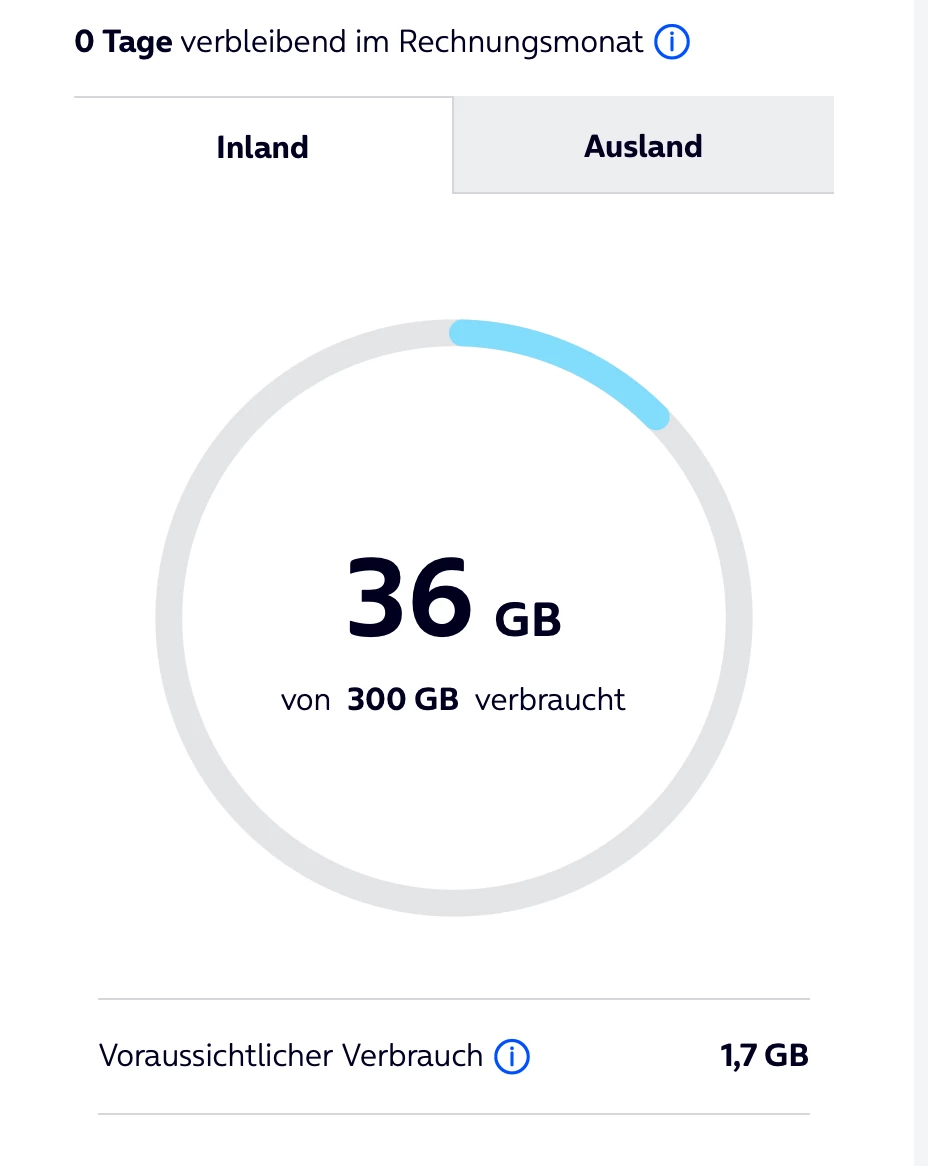Screen dimensions: 928x1166
Task: Switch to the Inland tab
Action: tap(263, 147)
